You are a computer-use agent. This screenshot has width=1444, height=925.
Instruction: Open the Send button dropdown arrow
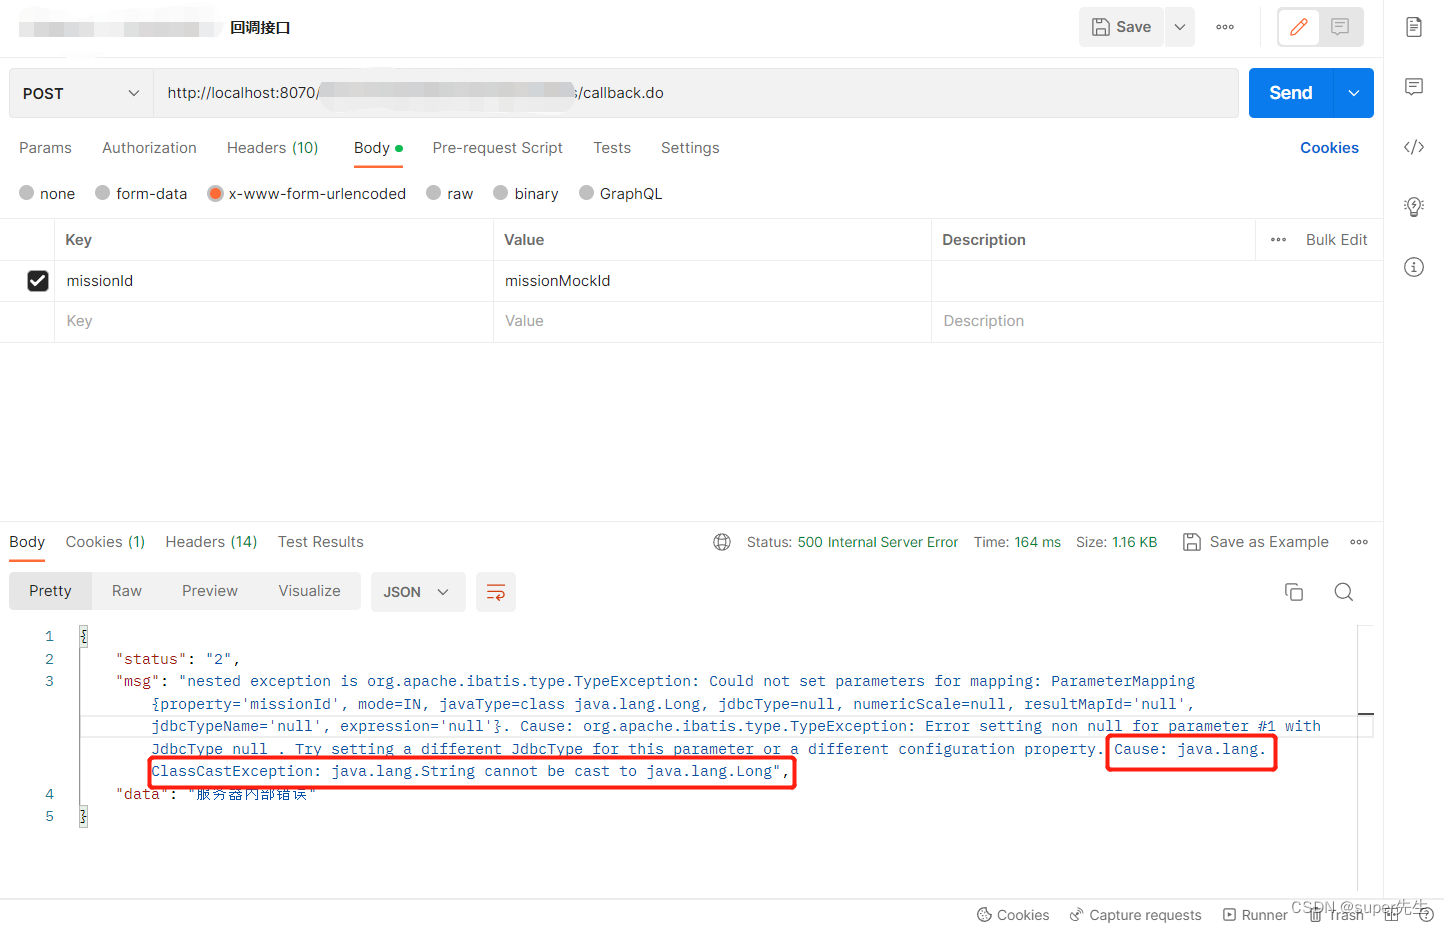point(1353,93)
